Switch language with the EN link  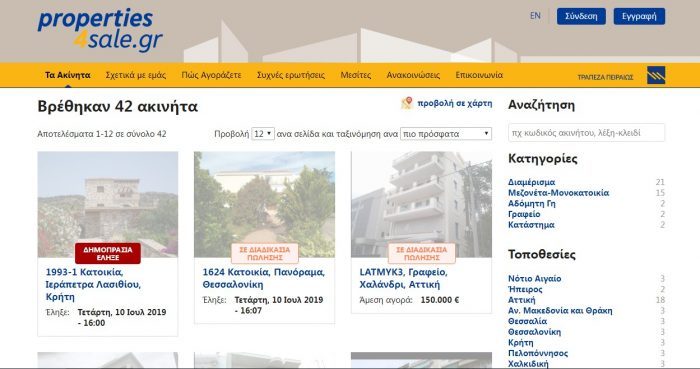click(535, 16)
